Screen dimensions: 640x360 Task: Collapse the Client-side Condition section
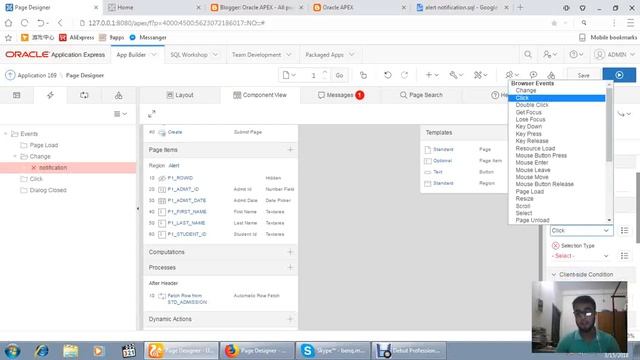coord(553,275)
